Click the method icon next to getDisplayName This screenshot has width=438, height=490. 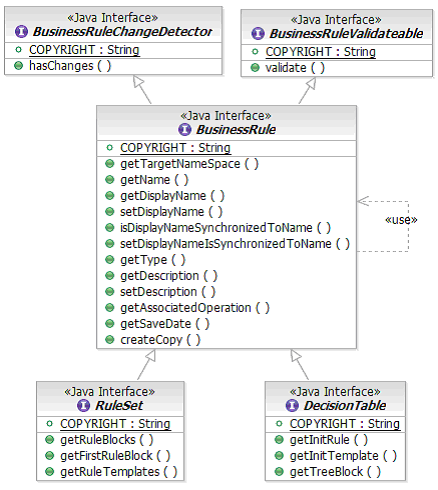pyautogui.click(x=110, y=196)
